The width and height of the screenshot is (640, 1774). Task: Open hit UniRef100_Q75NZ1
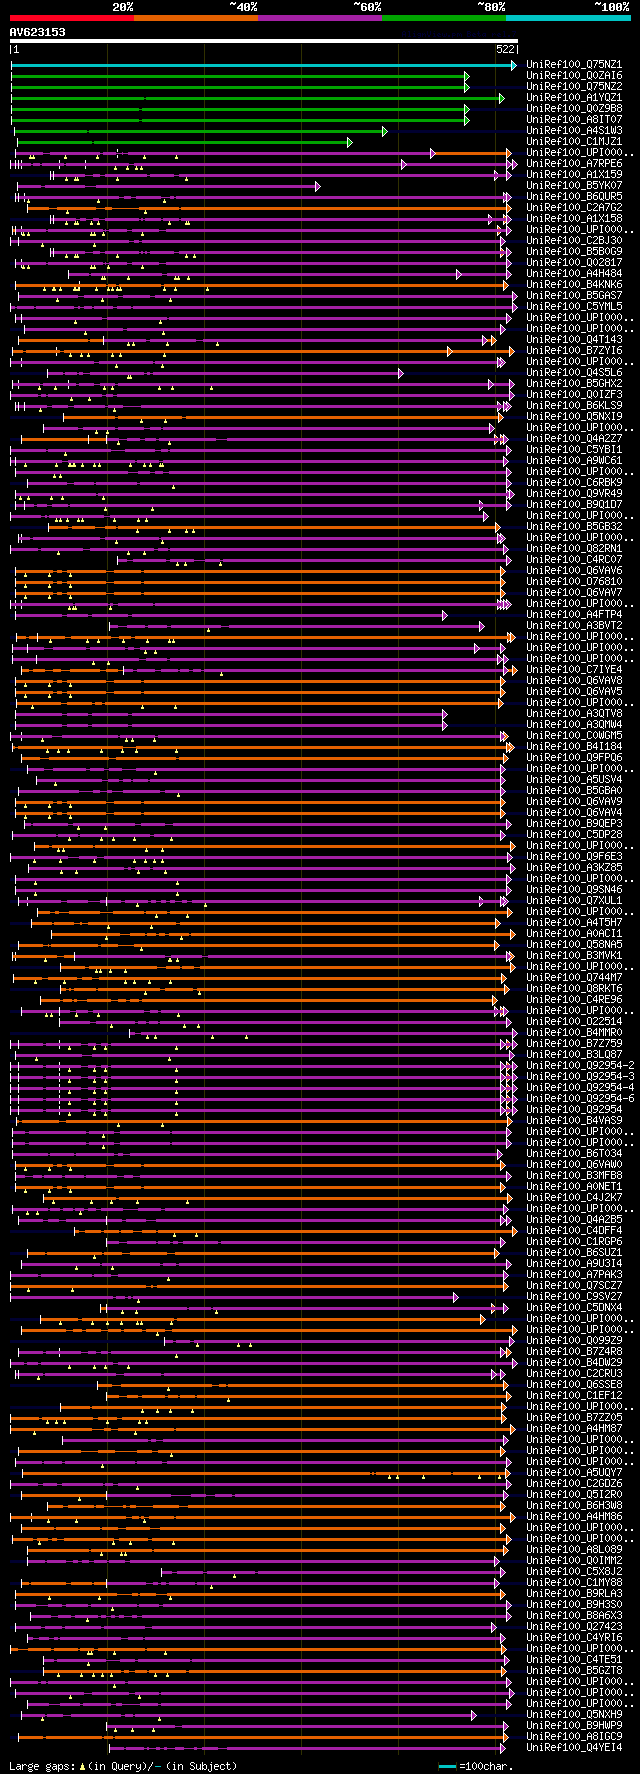coord(574,65)
